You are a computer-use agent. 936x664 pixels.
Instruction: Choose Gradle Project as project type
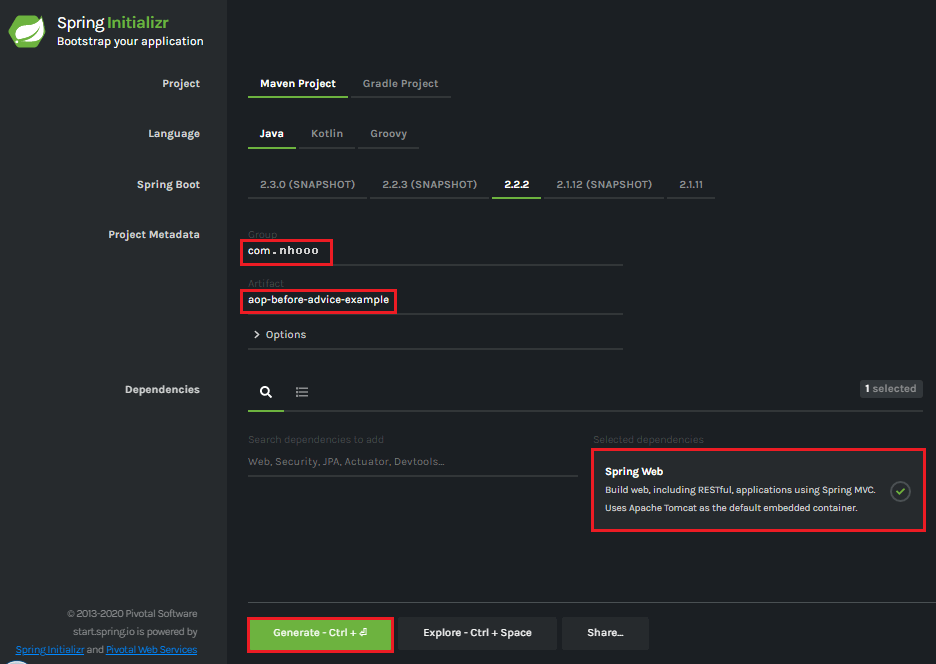(400, 84)
